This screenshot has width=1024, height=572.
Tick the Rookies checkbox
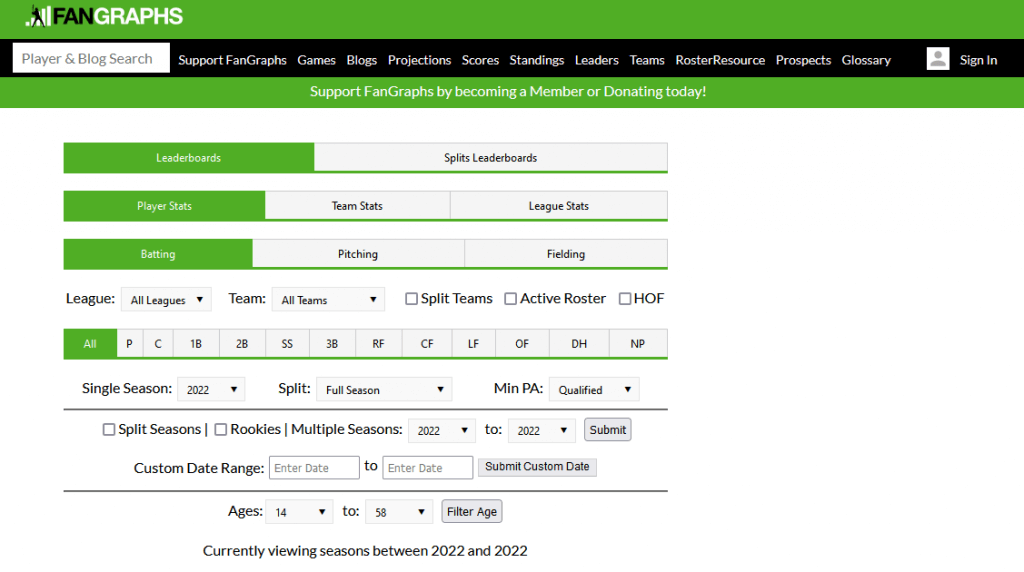(x=221, y=430)
